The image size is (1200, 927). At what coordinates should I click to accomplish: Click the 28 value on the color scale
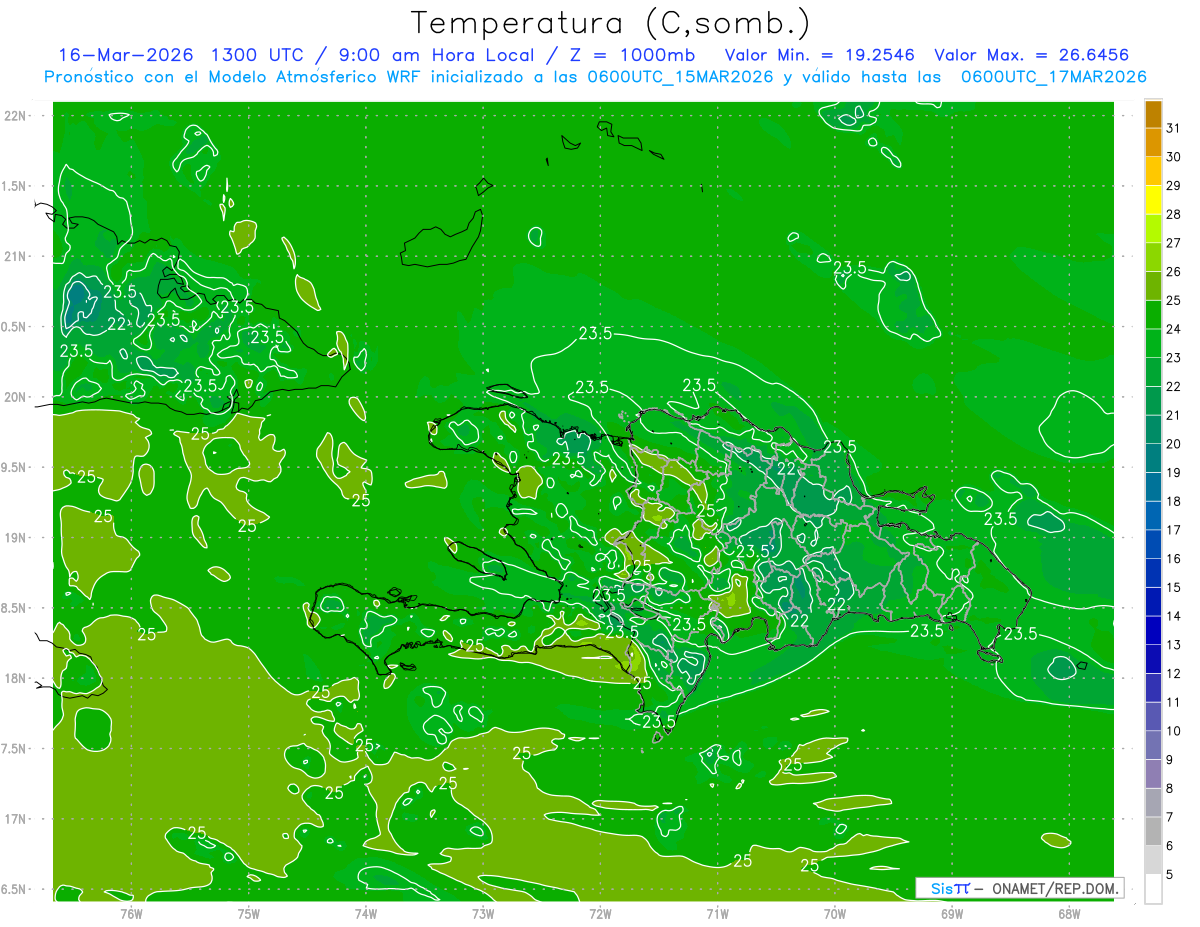[1174, 214]
